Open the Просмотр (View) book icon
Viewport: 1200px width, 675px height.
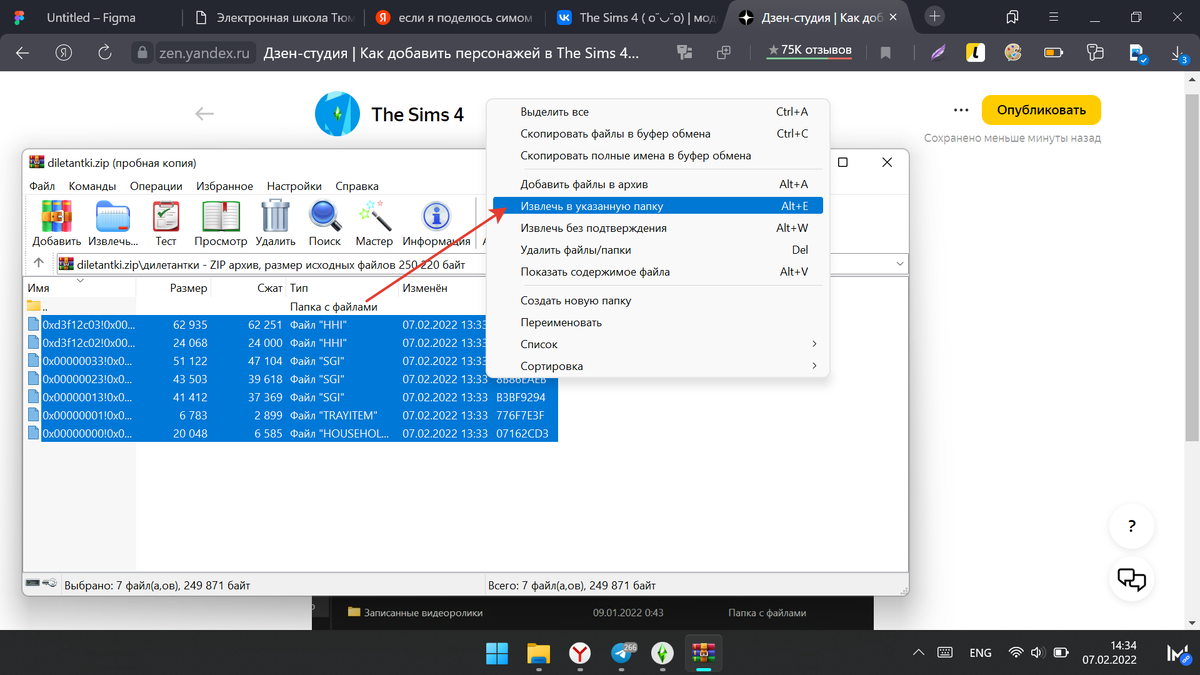[220, 217]
